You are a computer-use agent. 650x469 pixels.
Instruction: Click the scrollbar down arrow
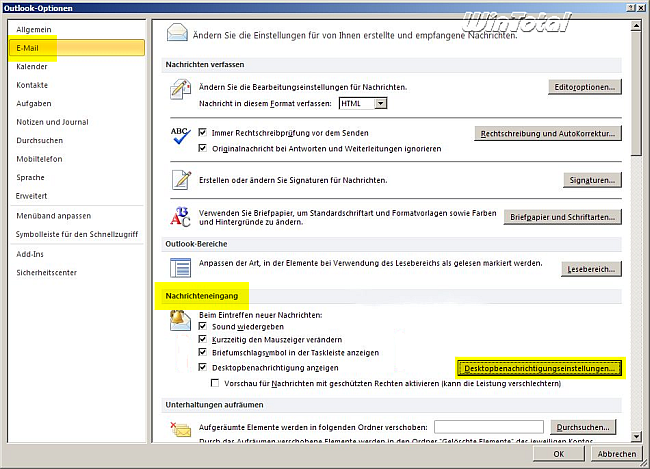[x=636, y=436]
